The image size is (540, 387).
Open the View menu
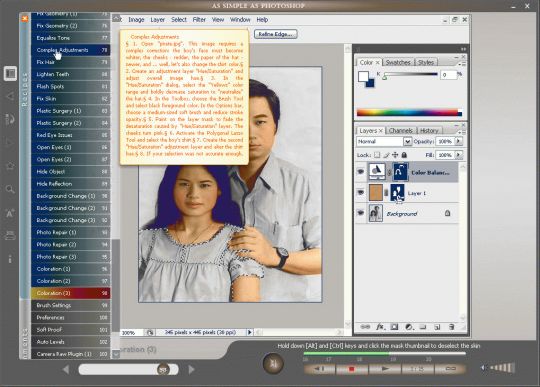pyautogui.click(x=218, y=20)
